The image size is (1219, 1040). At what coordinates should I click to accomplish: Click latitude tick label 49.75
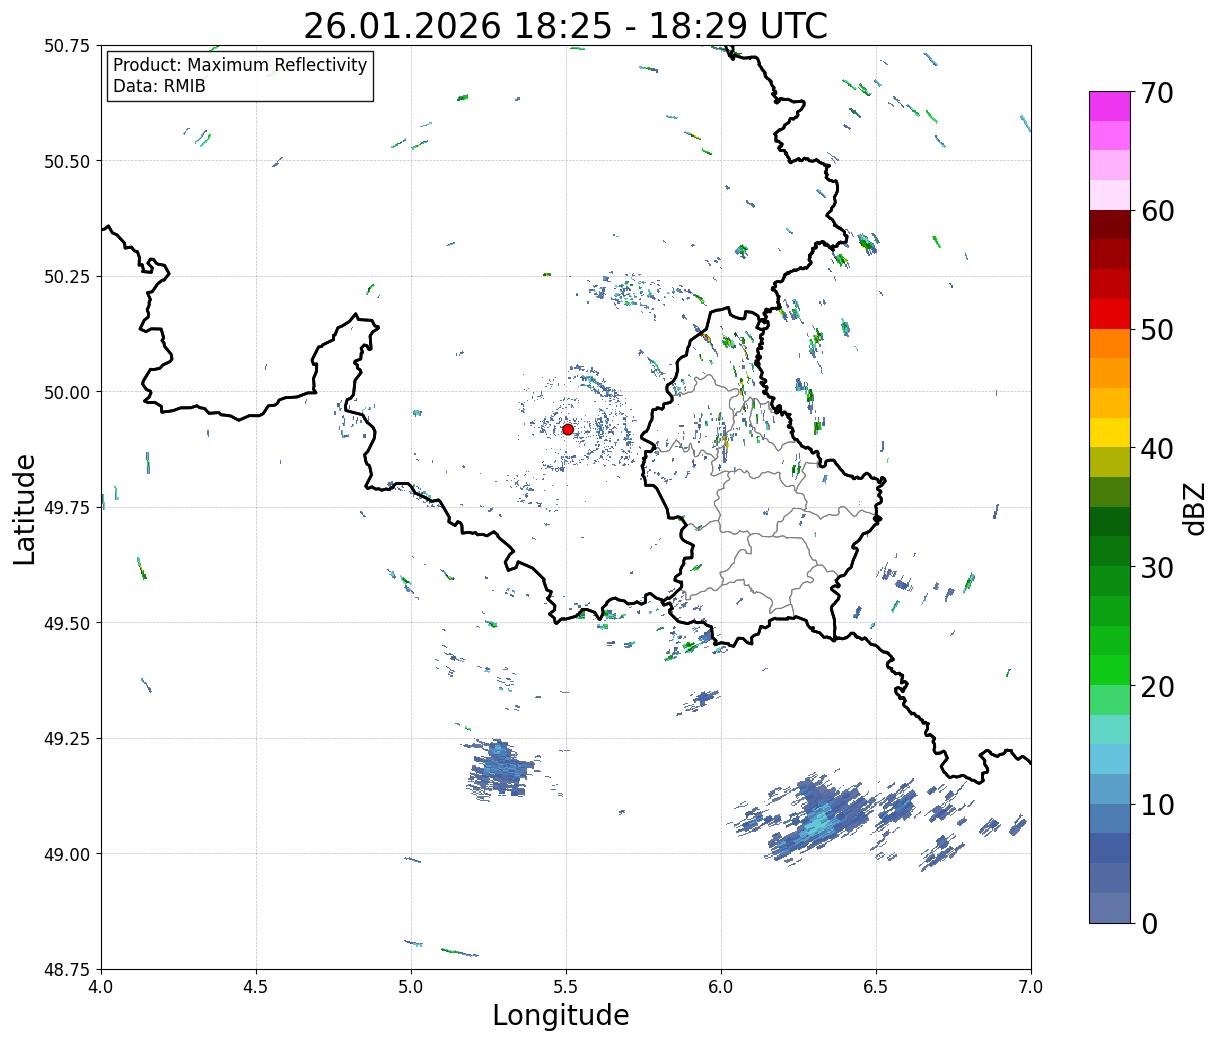coord(67,508)
